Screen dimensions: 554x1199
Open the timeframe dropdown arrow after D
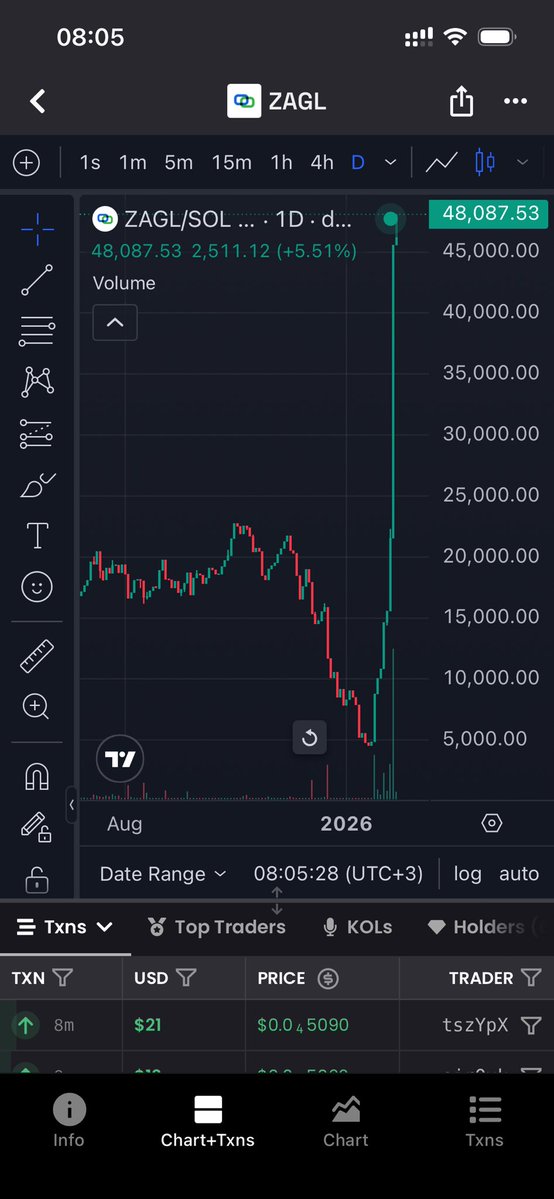point(390,162)
